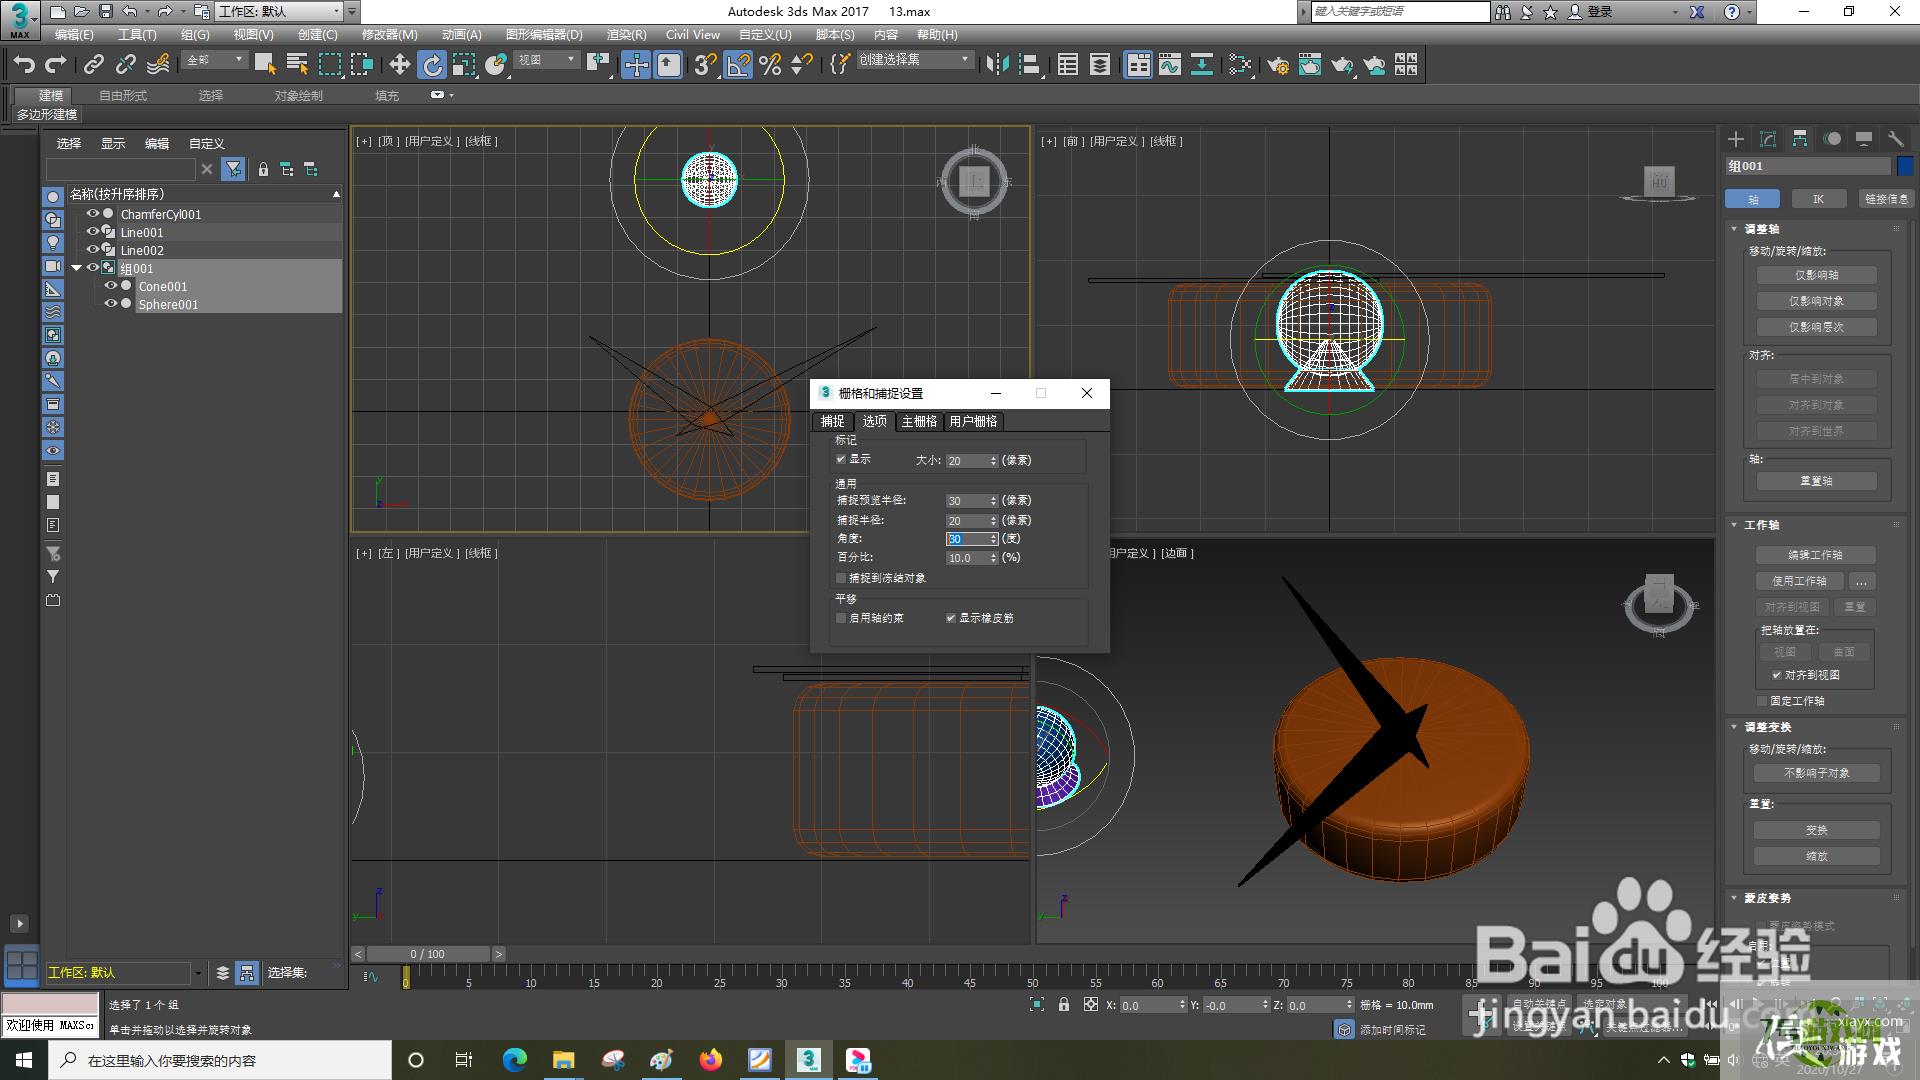Click the 0 / 100 time slider
The width and height of the screenshot is (1920, 1080).
[x=427, y=954]
